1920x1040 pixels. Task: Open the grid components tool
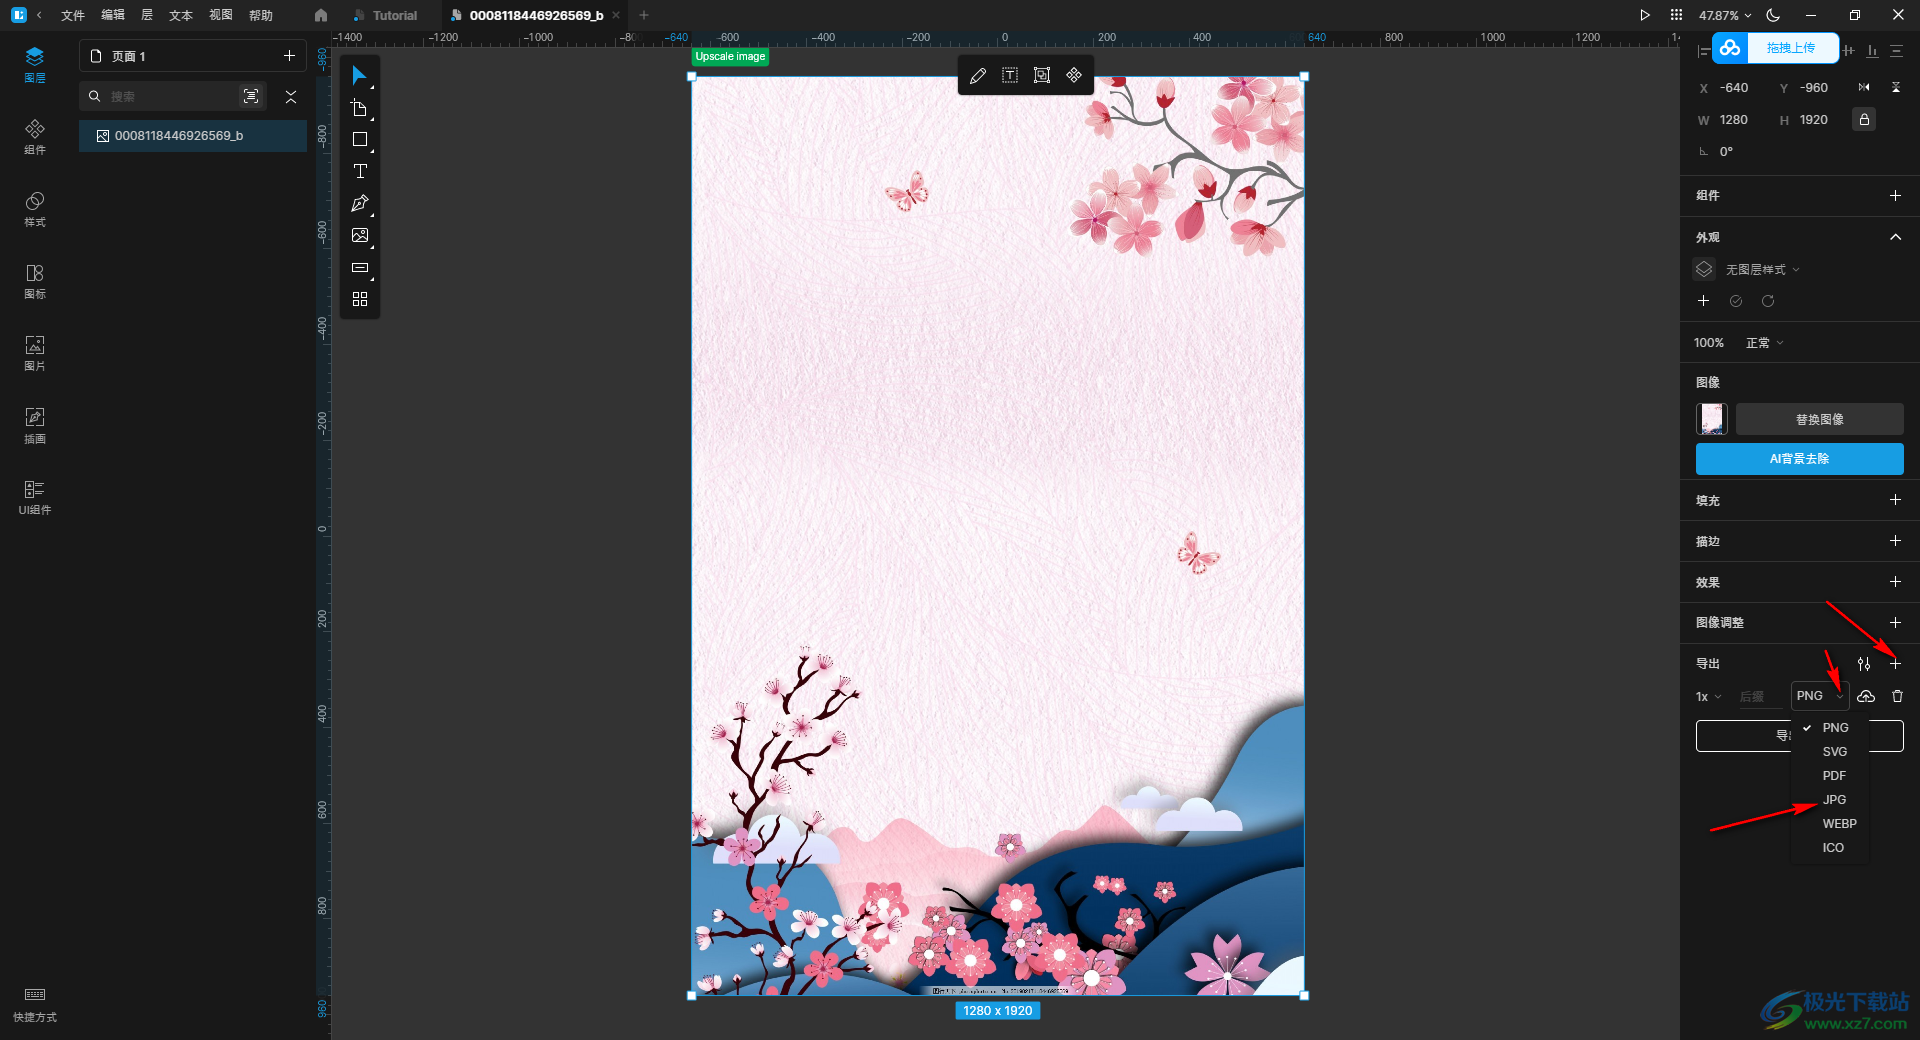[x=360, y=299]
